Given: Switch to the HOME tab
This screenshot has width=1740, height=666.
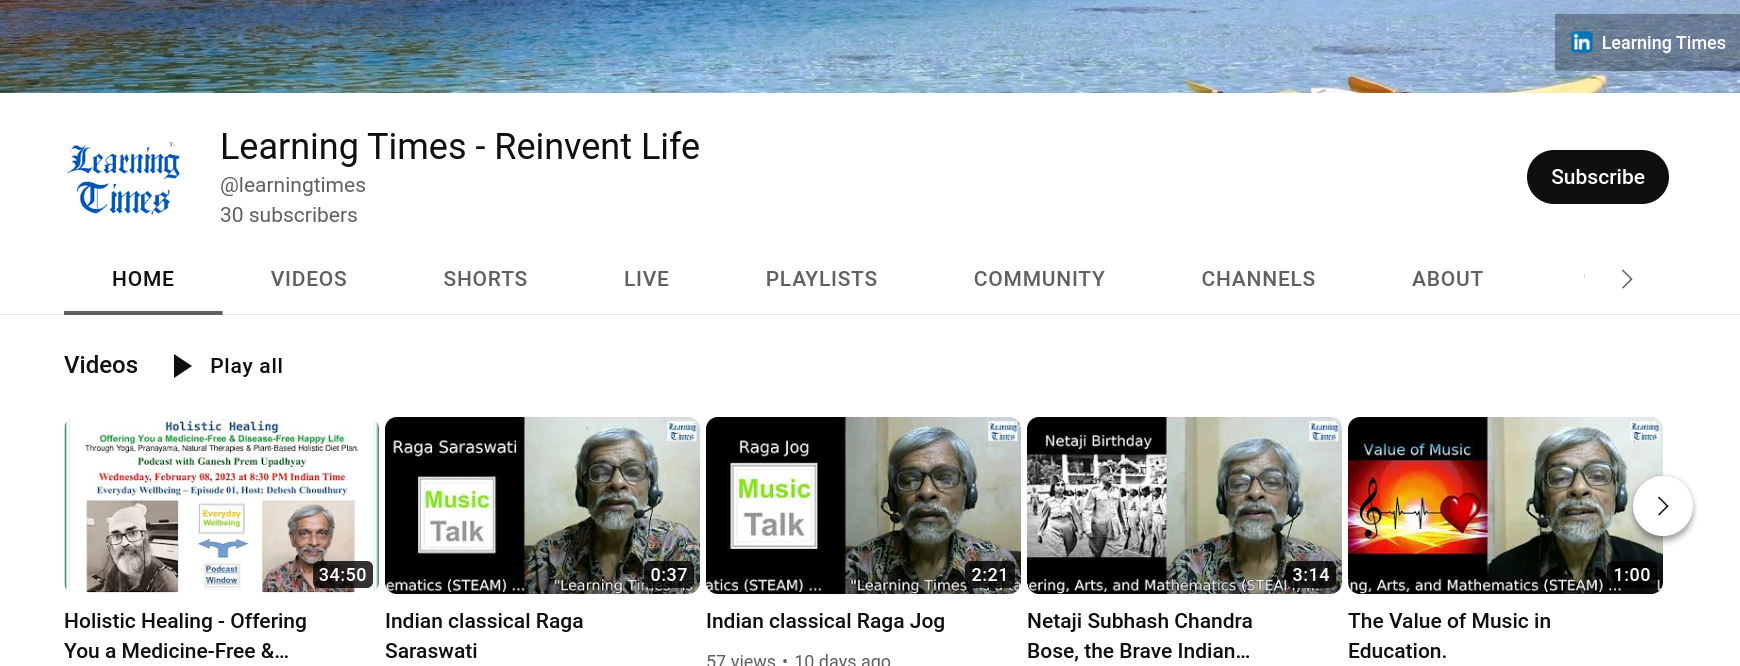Looking at the screenshot, I should tap(143, 279).
